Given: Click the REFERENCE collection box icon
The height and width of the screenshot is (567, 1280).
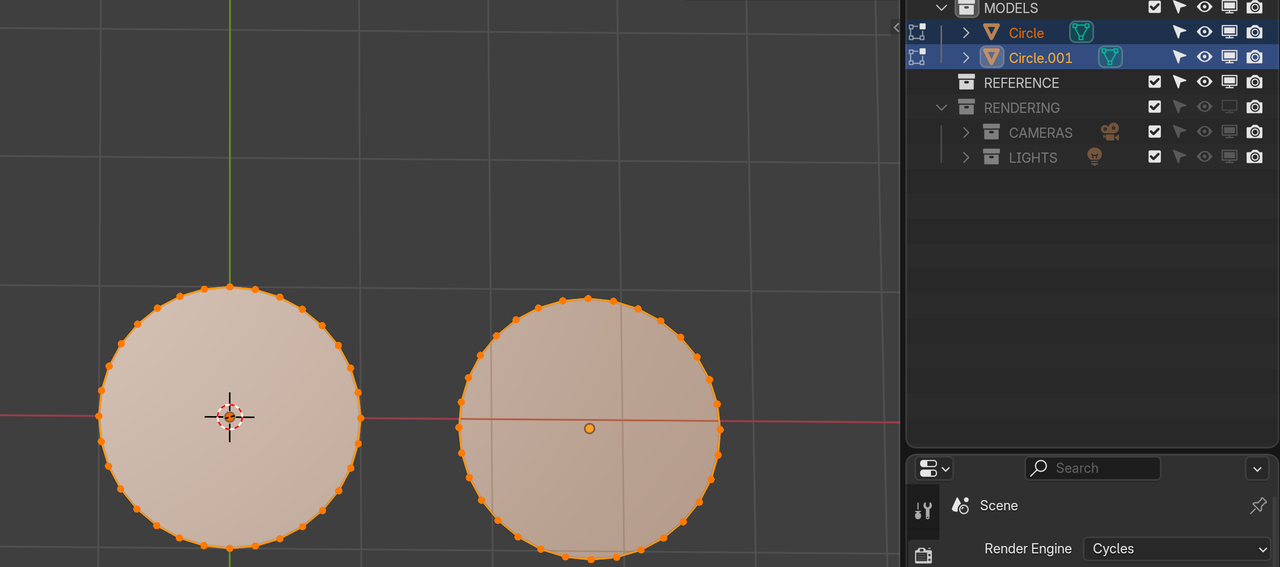Looking at the screenshot, I should [x=966, y=82].
